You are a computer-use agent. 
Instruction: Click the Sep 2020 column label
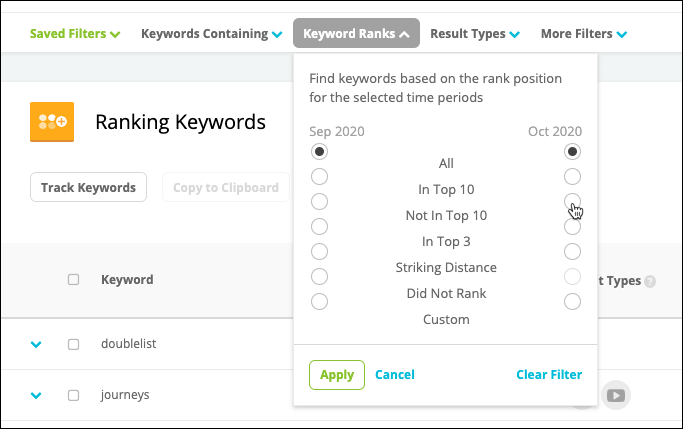coord(337,132)
